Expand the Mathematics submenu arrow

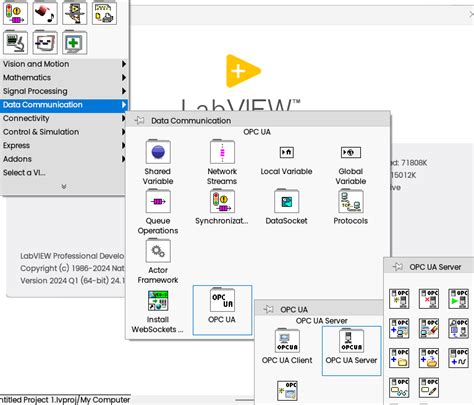(x=124, y=77)
